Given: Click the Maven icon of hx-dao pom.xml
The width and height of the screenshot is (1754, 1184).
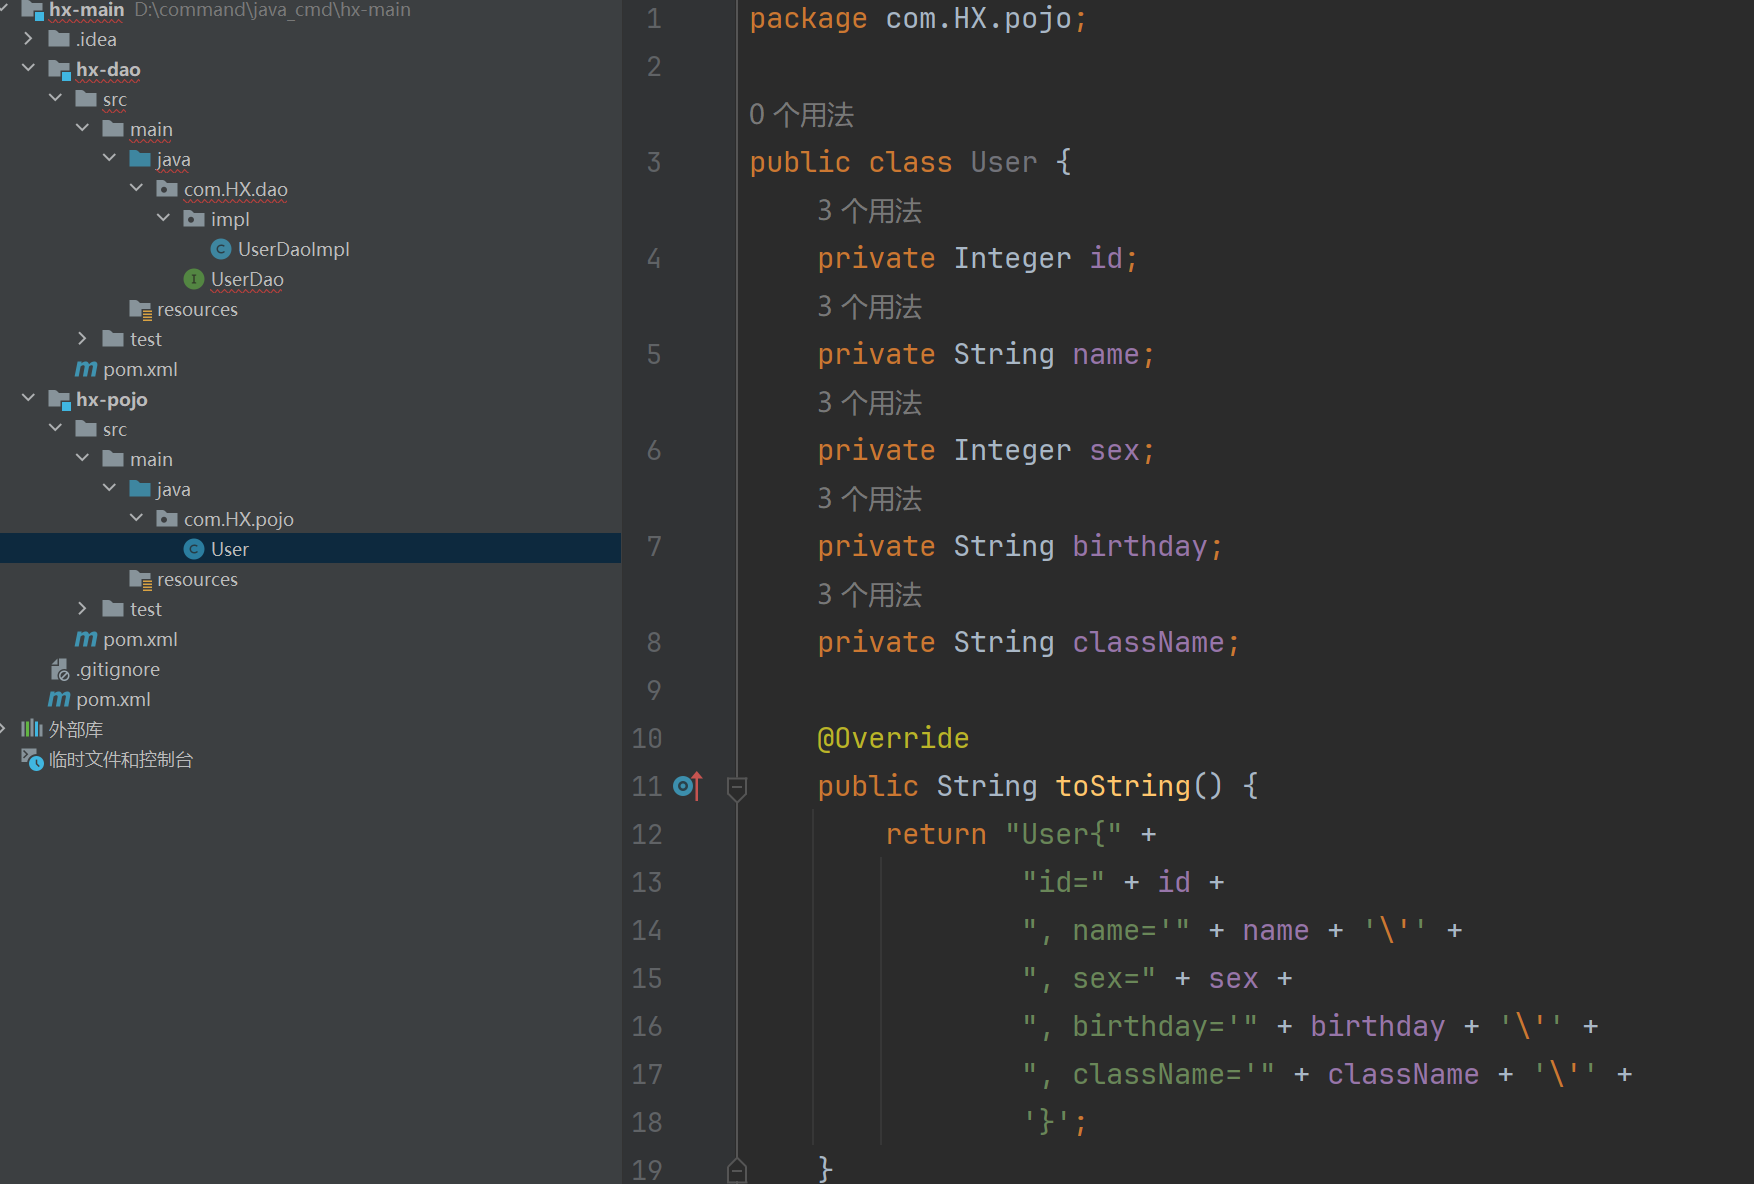Looking at the screenshot, I should pos(86,369).
